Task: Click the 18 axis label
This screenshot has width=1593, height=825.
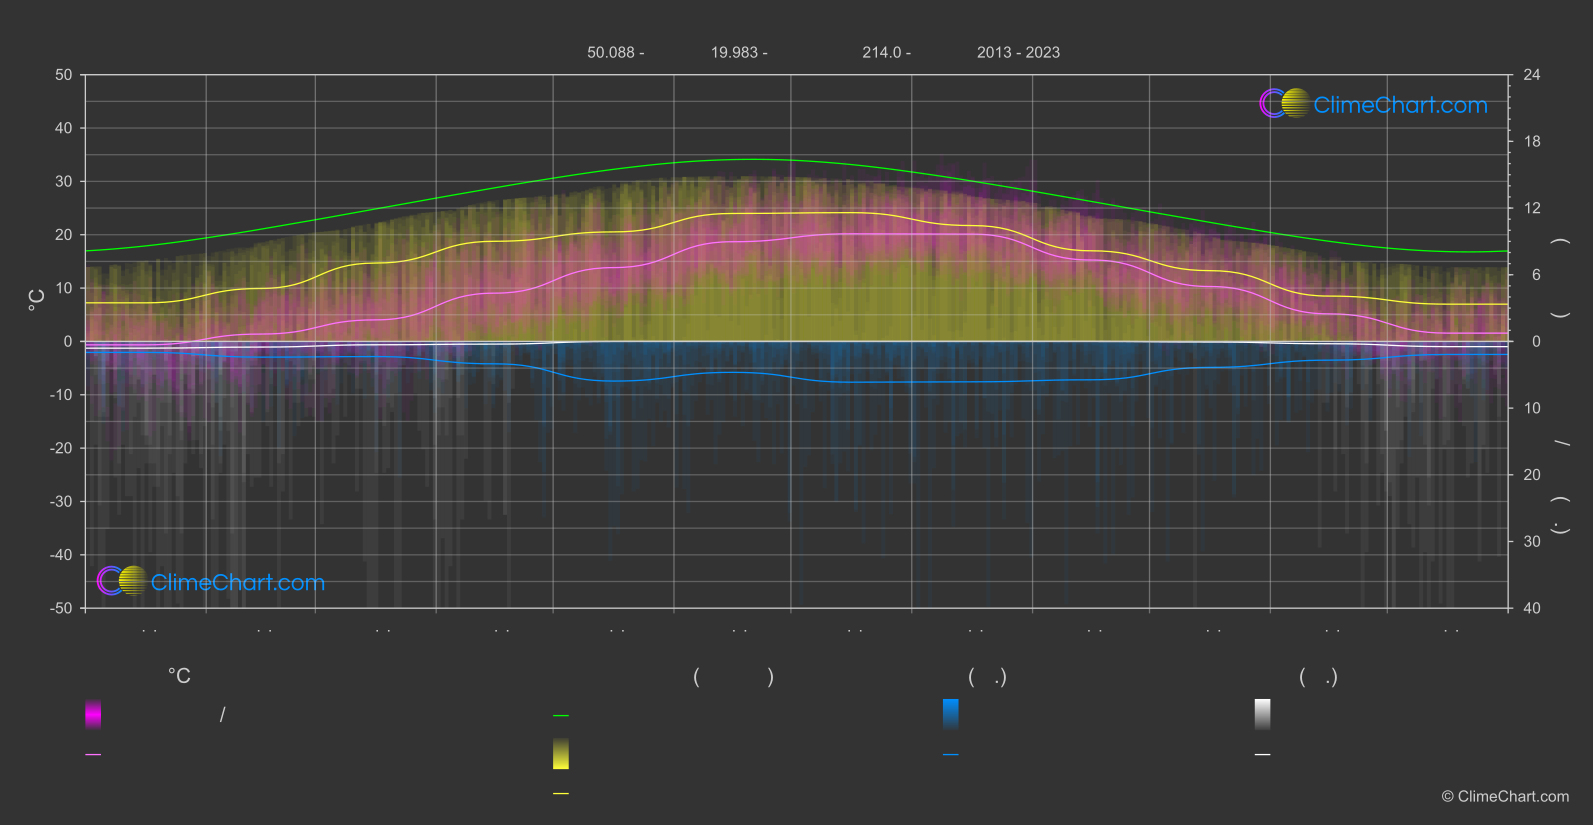Action: (1532, 142)
